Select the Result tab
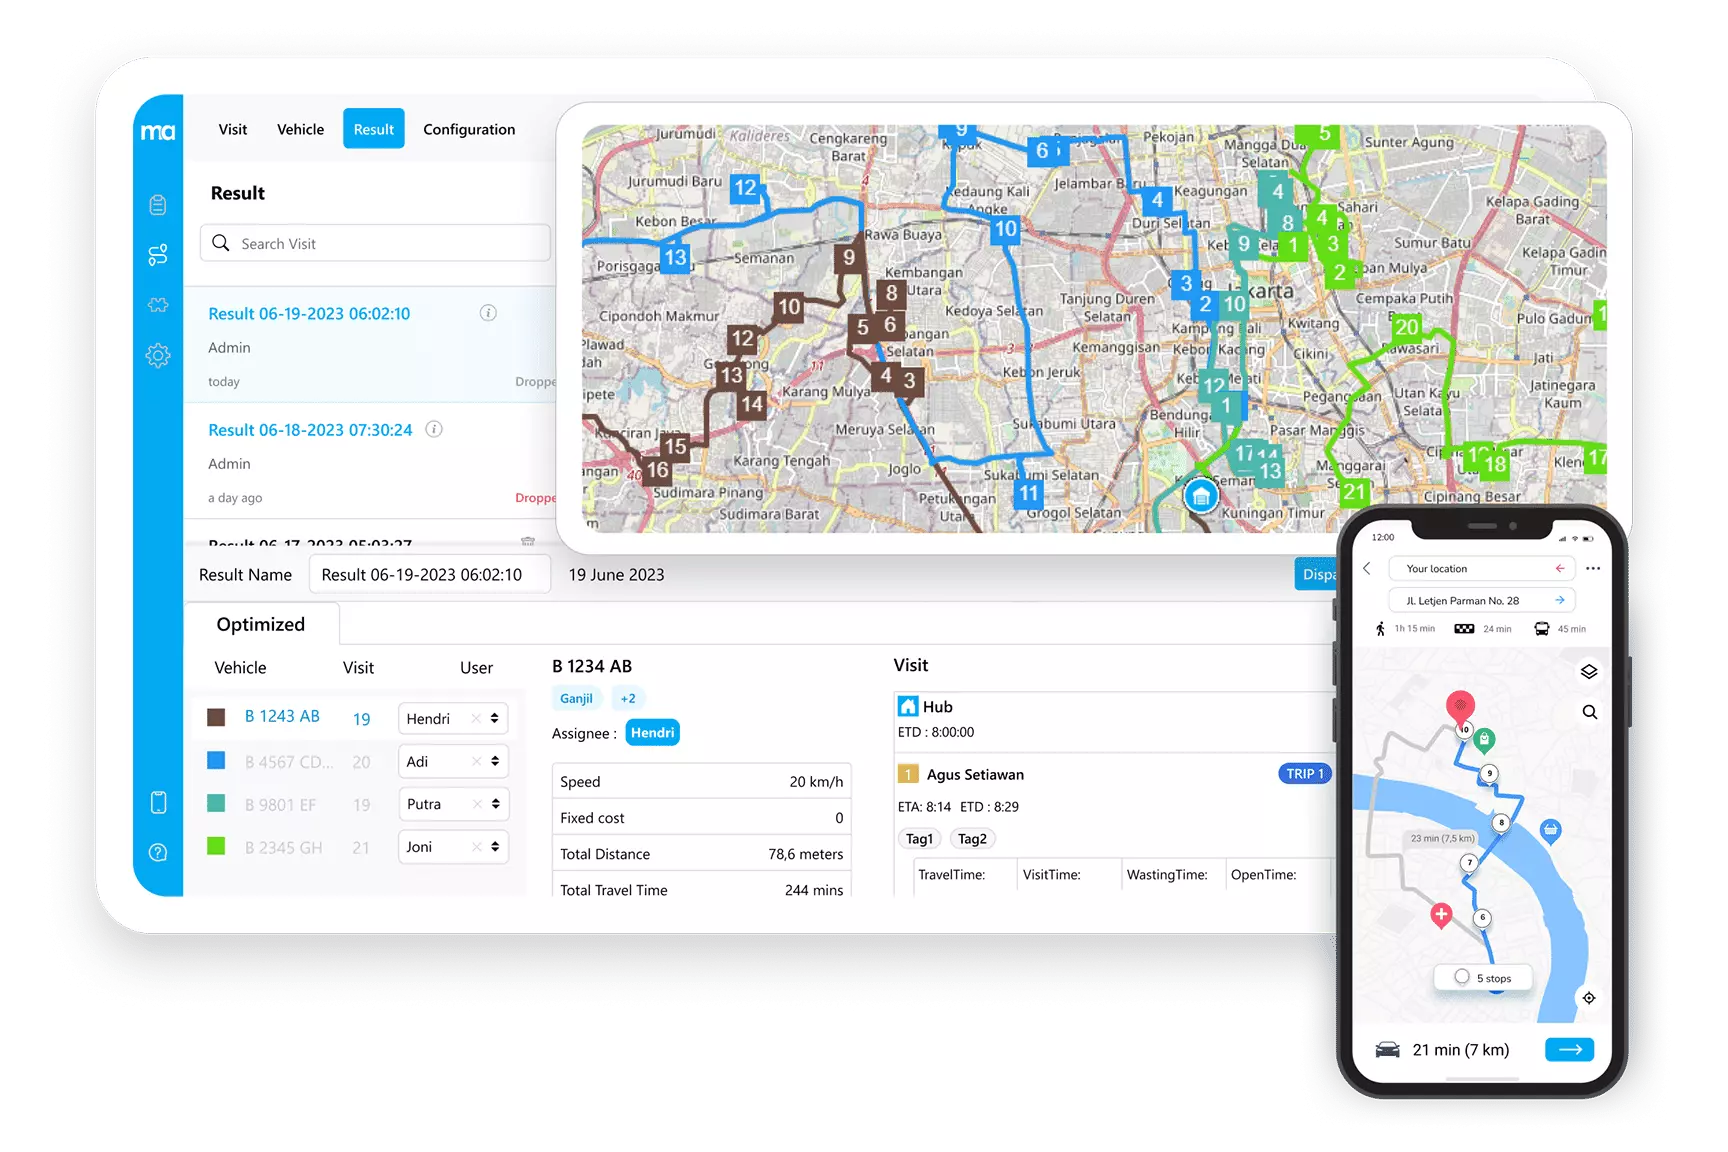 [374, 129]
